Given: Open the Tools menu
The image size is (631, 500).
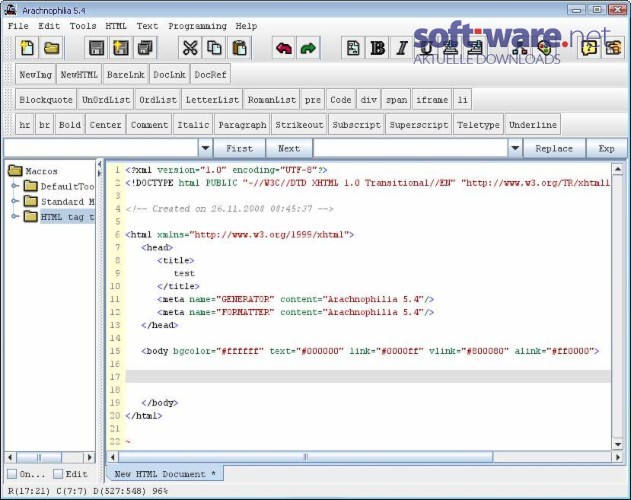Looking at the screenshot, I should 83,26.
